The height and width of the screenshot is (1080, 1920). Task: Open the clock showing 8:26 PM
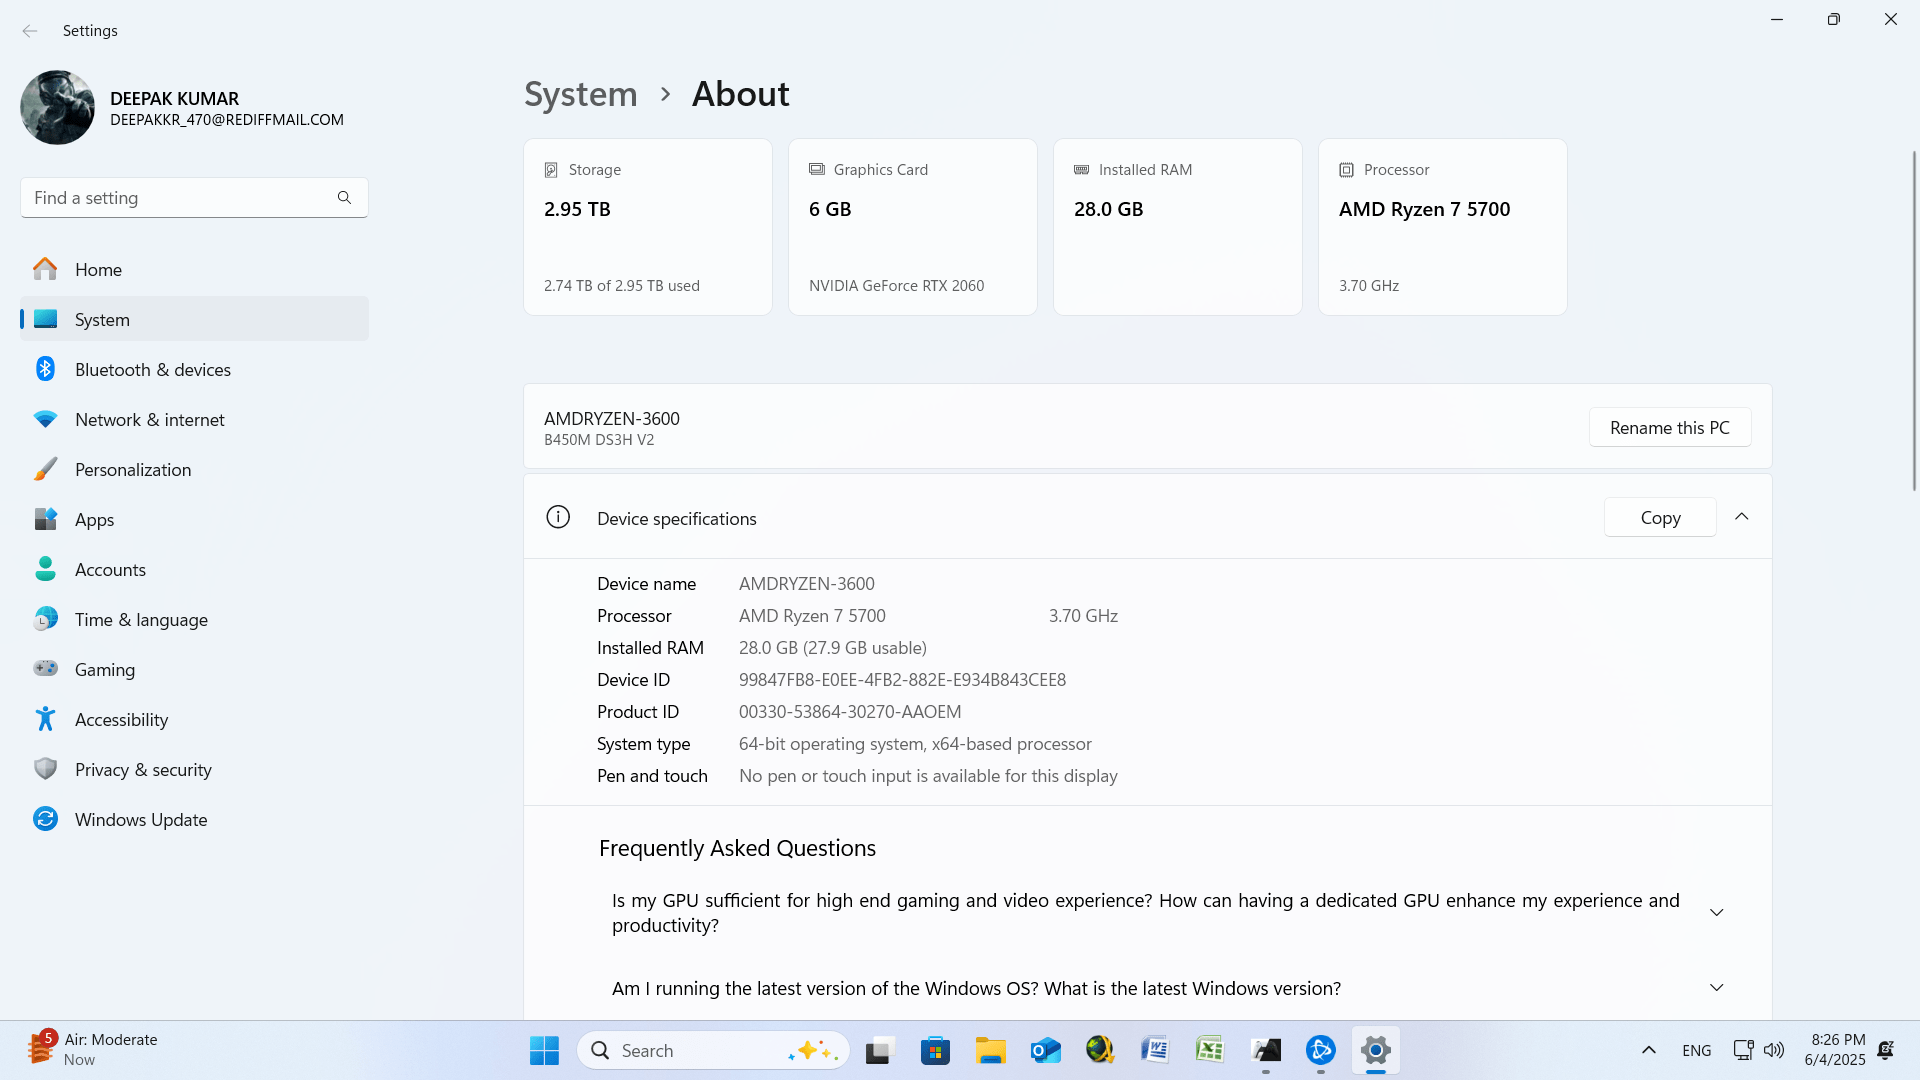[x=1835, y=1050]
